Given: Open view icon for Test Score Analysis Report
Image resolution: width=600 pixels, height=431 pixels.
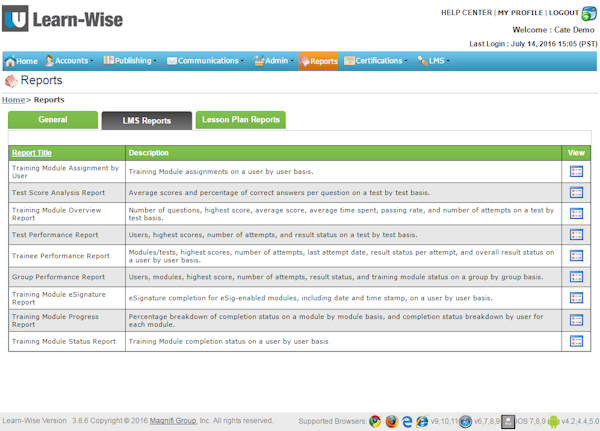Looking at the screenshot, I should (575, 192).
